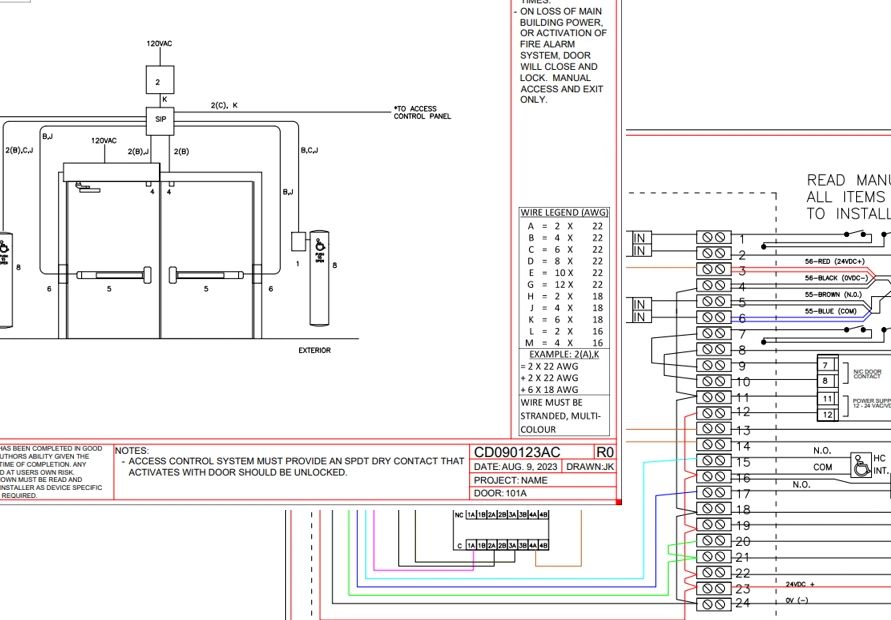The image size is (891, 620).
Task: Click terminal block screw pair number 24
Action: [x=714, y=604]
